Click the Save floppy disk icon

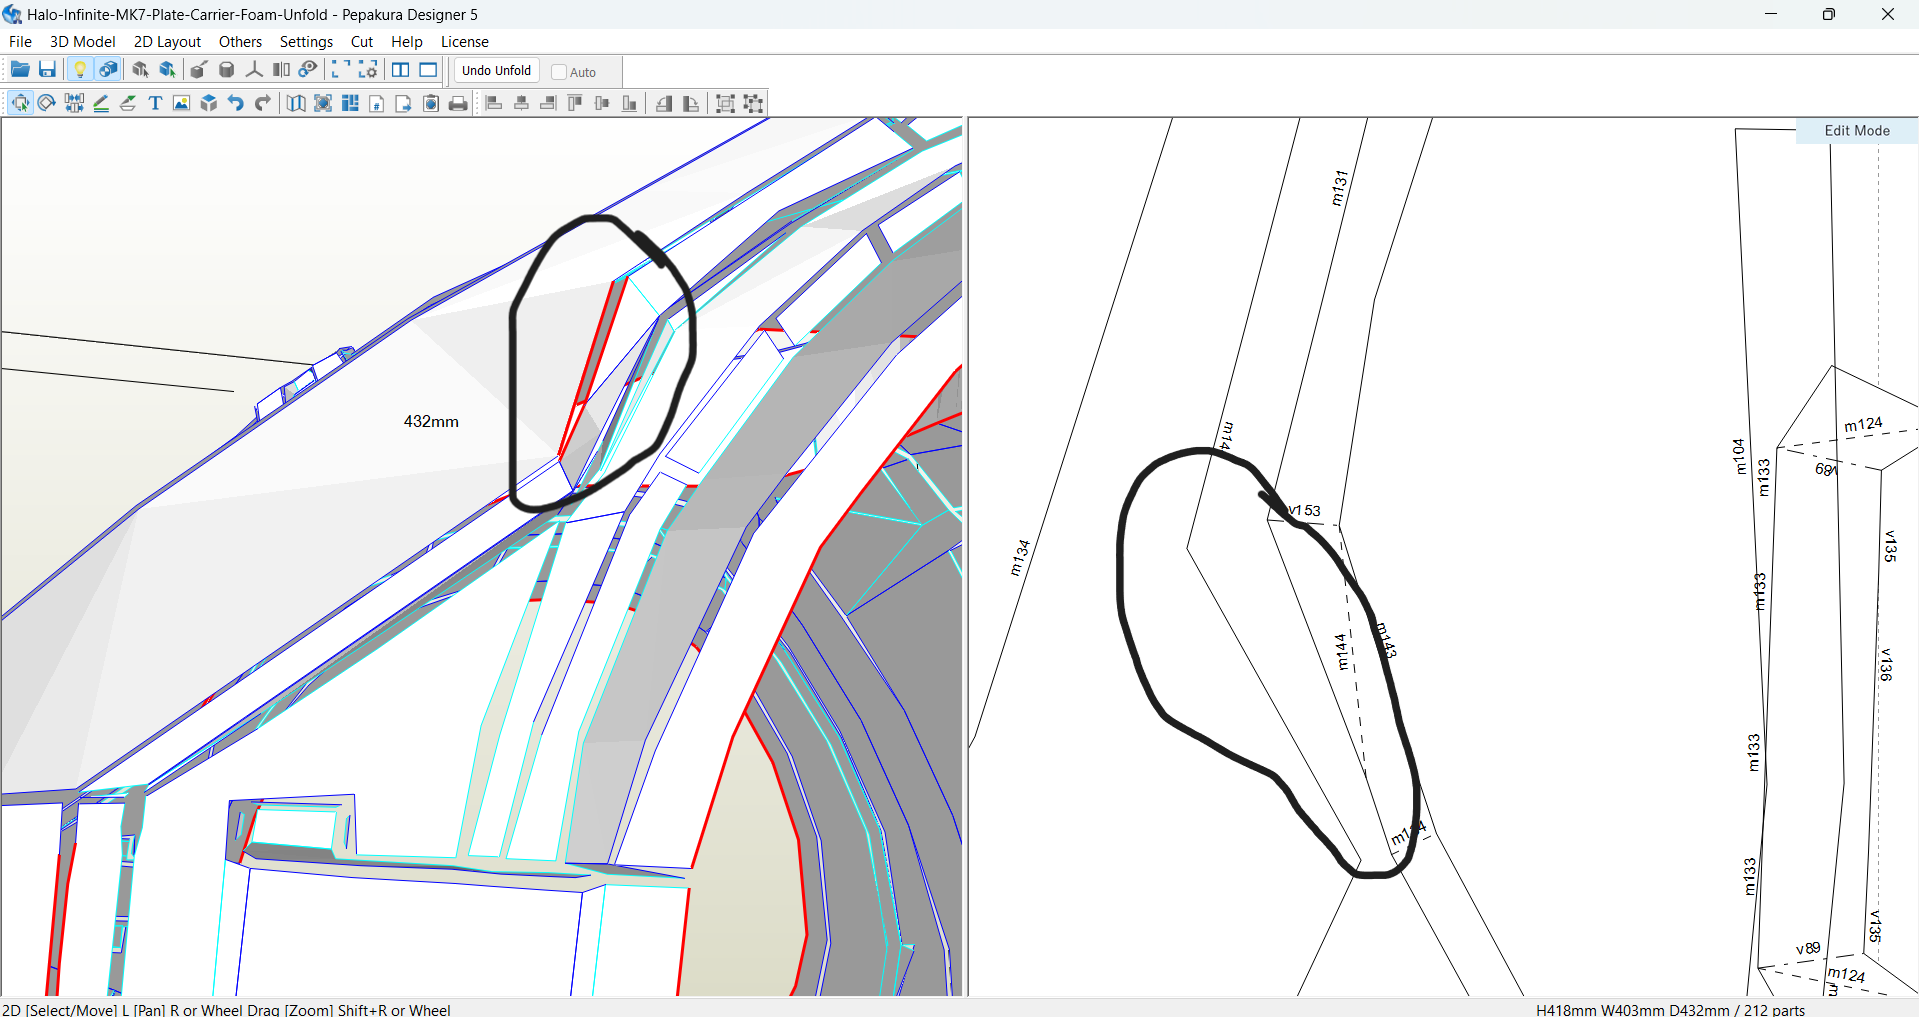(x=47, y=70)
